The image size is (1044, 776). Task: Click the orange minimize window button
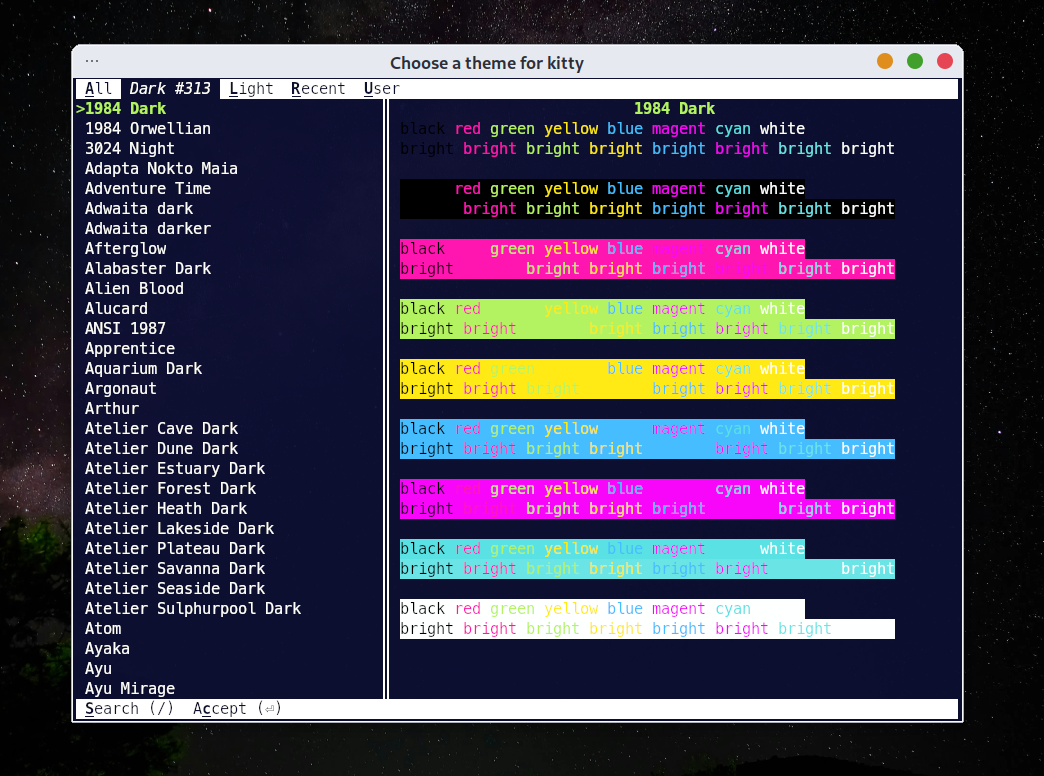pos(885,61)
